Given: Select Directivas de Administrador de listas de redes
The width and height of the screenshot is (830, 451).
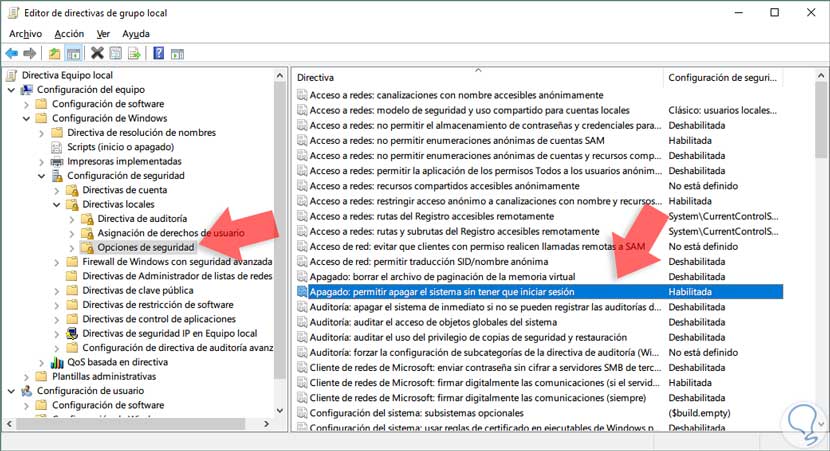Looking at the screenshot, I should [x=177, y=276].
